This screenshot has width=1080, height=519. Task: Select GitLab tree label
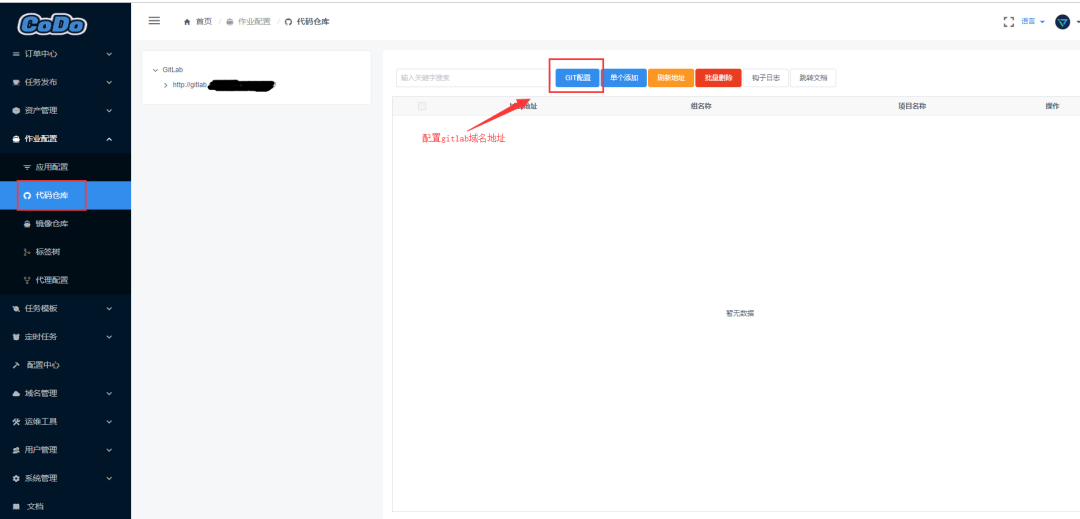click(x=172, y=70)
